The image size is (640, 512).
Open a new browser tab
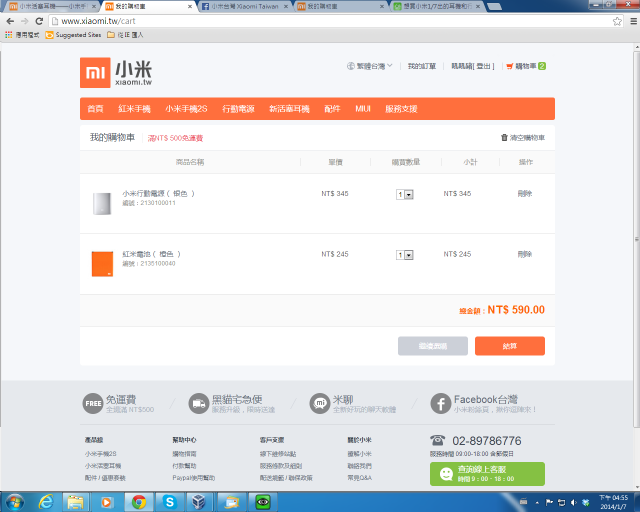click(x=494, y=6)
